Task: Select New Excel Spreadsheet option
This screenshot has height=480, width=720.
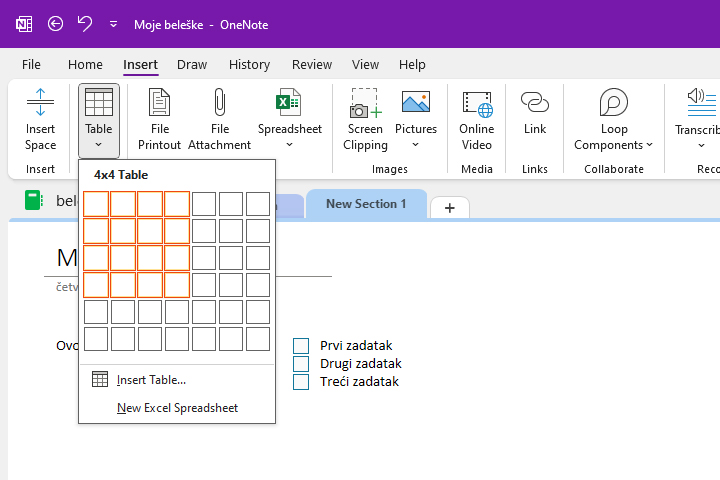Action: pyautogui.click(x=177, y=408)
